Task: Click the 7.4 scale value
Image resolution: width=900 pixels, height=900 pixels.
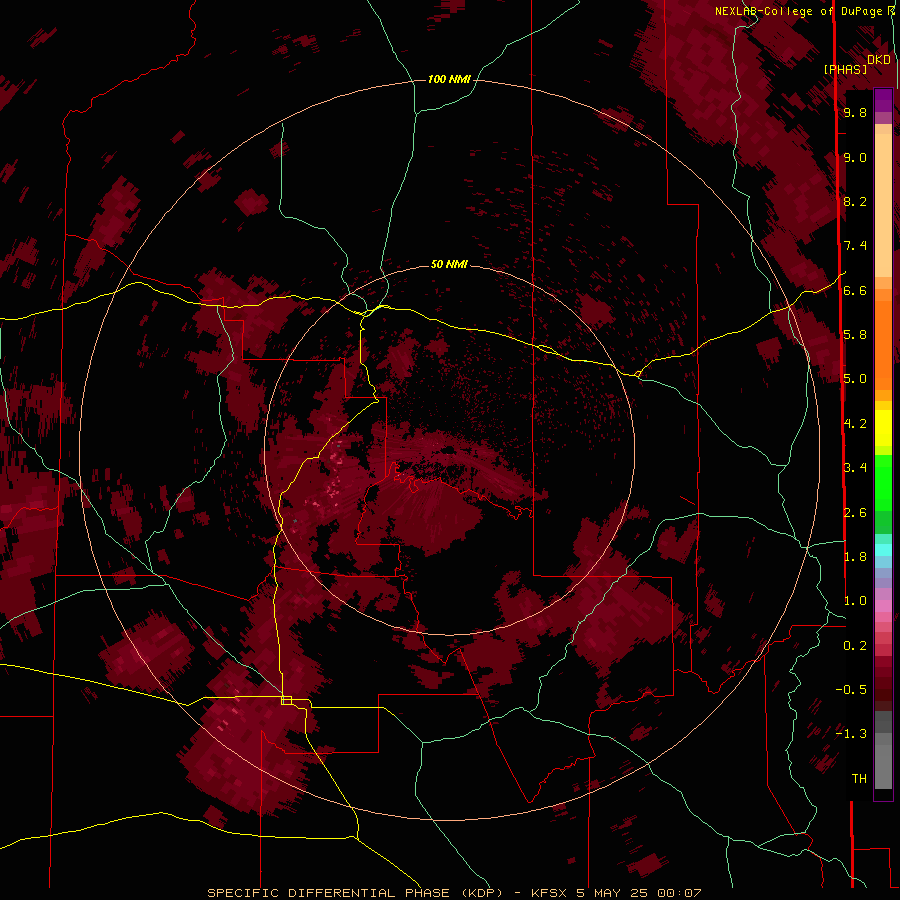Action: [x=855, y=246]
